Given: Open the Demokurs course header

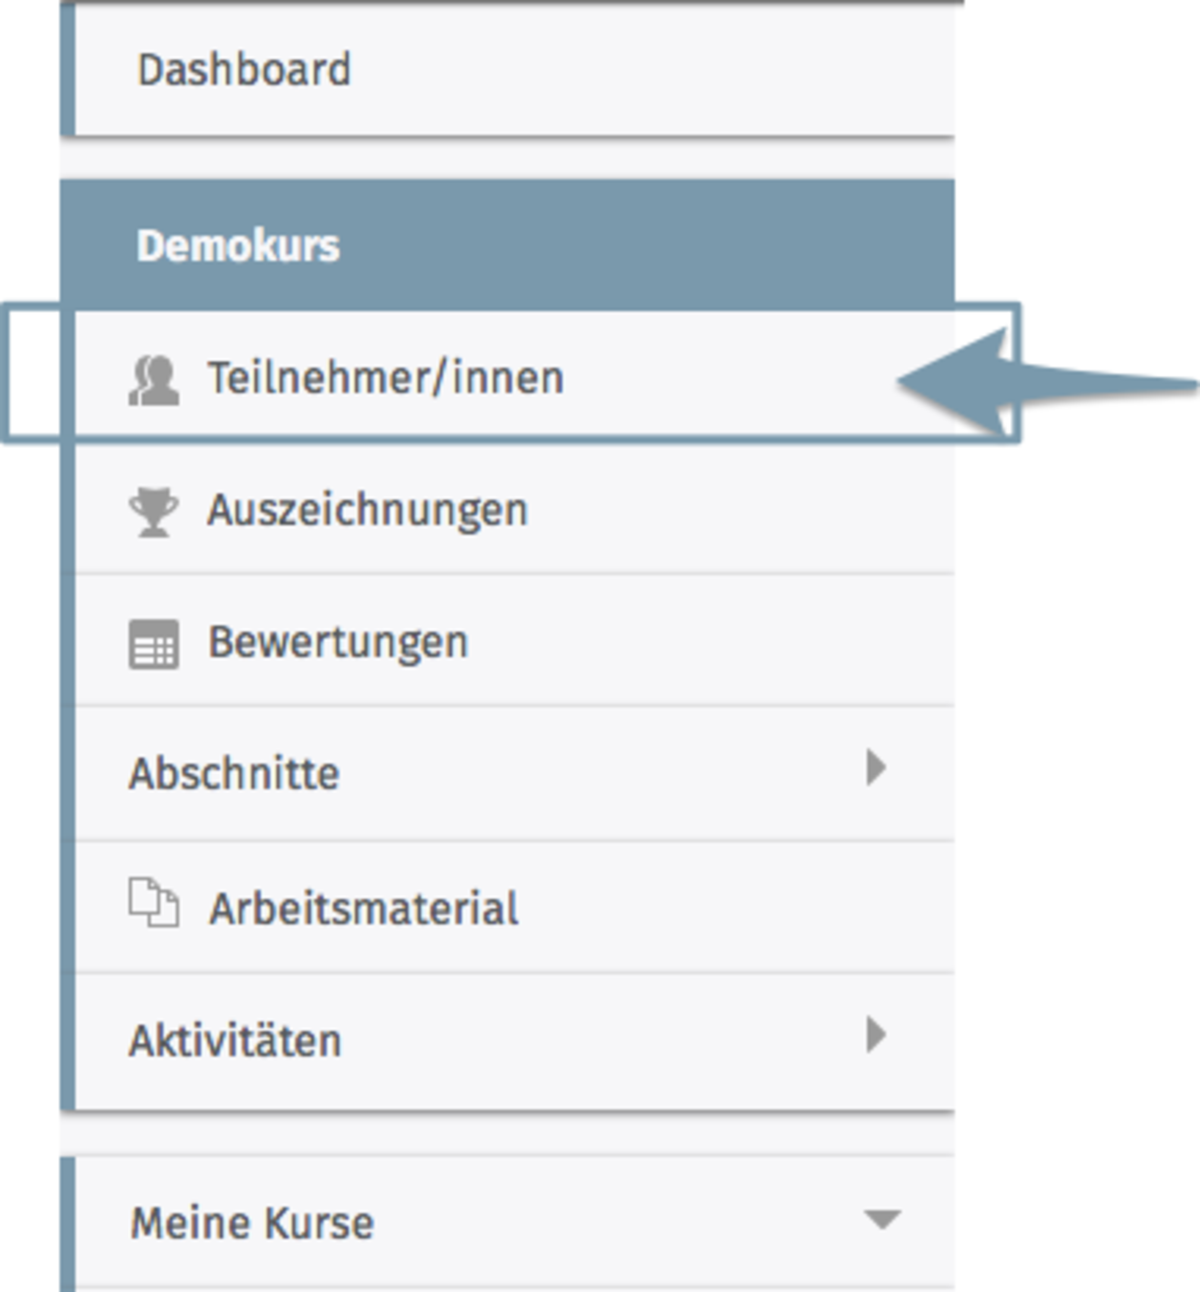Looking at the screenshot, I should [x=238, y=246].
